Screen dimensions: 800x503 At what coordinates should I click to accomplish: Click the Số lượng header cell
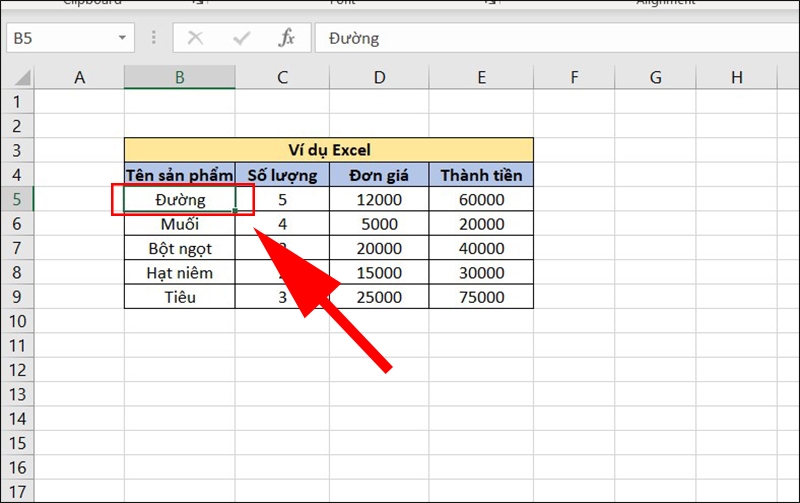click(282, 175)
